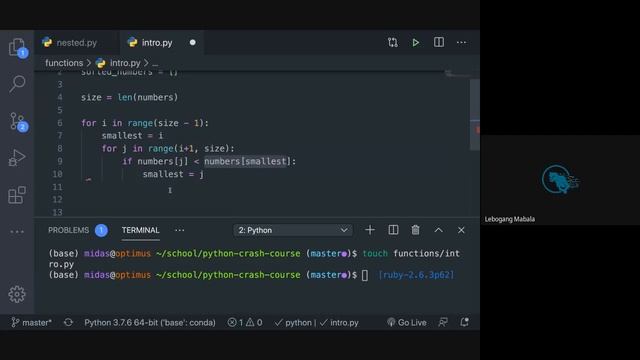
Task: Create a new terminal with plus icon
Action: 370,230
